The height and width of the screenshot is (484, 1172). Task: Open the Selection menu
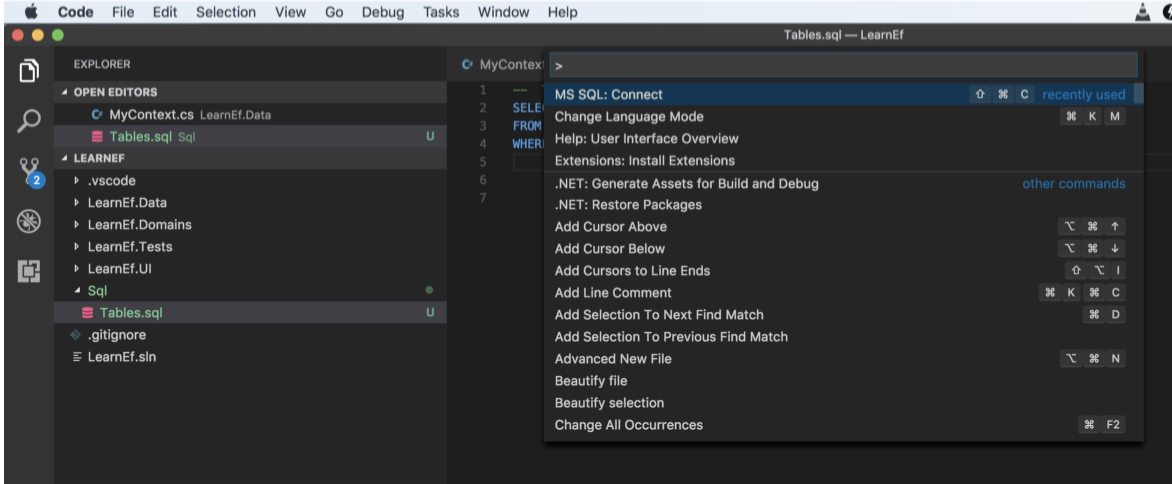tap(226, 12)
